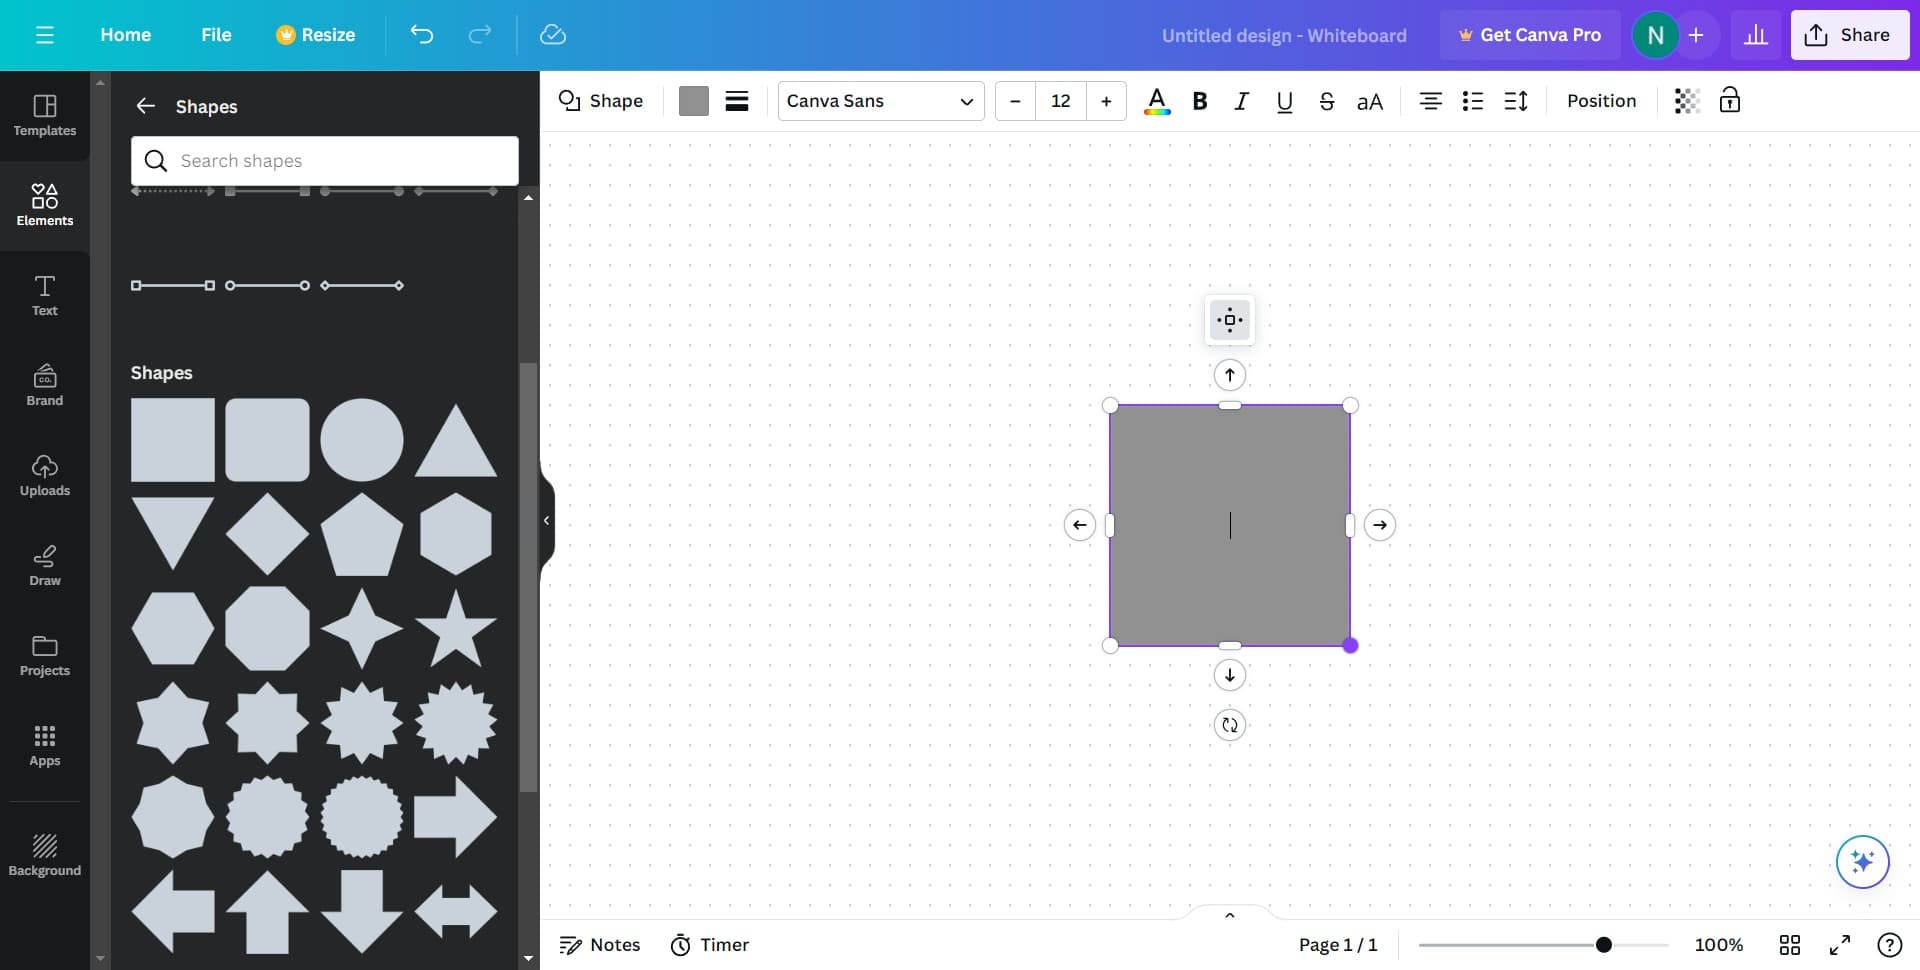Open the File menu
Image resolution: width=1920 pixels, height=970 pixels.
pyautogui.click(x=216, y=35)
